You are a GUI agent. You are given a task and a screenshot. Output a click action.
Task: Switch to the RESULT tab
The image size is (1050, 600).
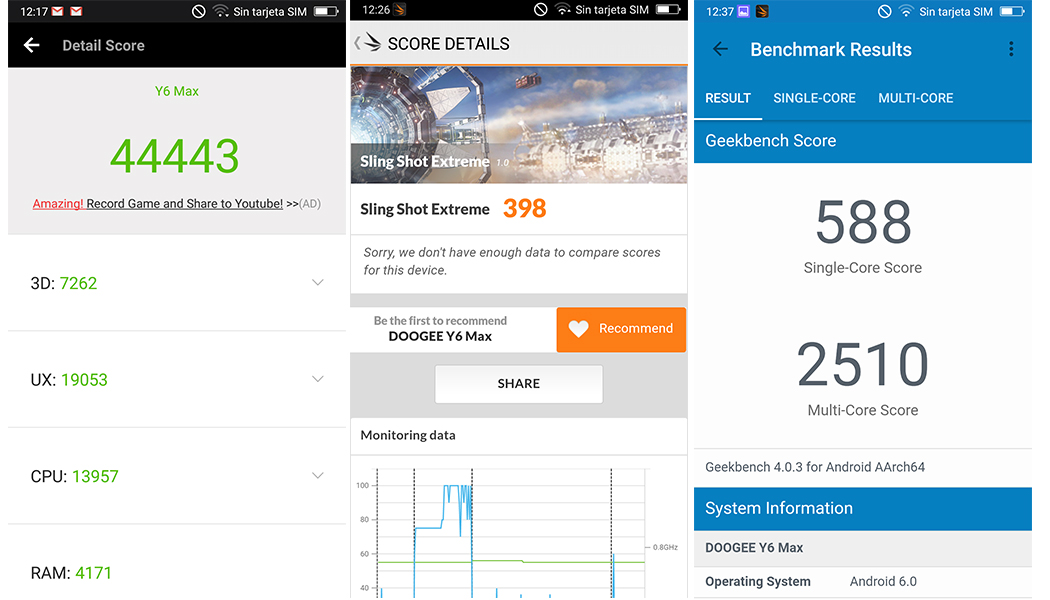728,98
